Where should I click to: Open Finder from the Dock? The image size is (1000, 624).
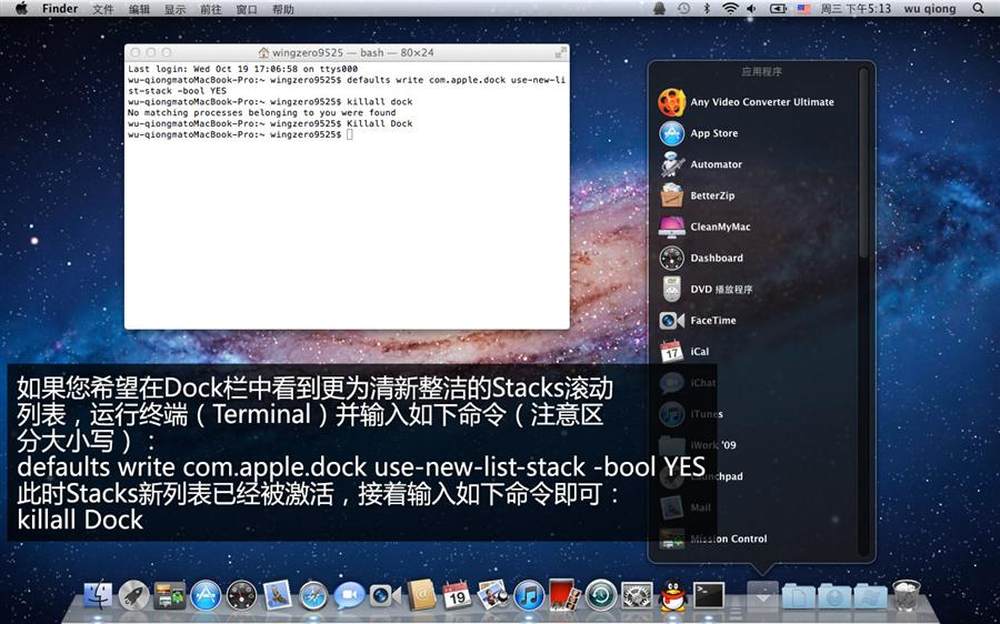click(98, 596)
